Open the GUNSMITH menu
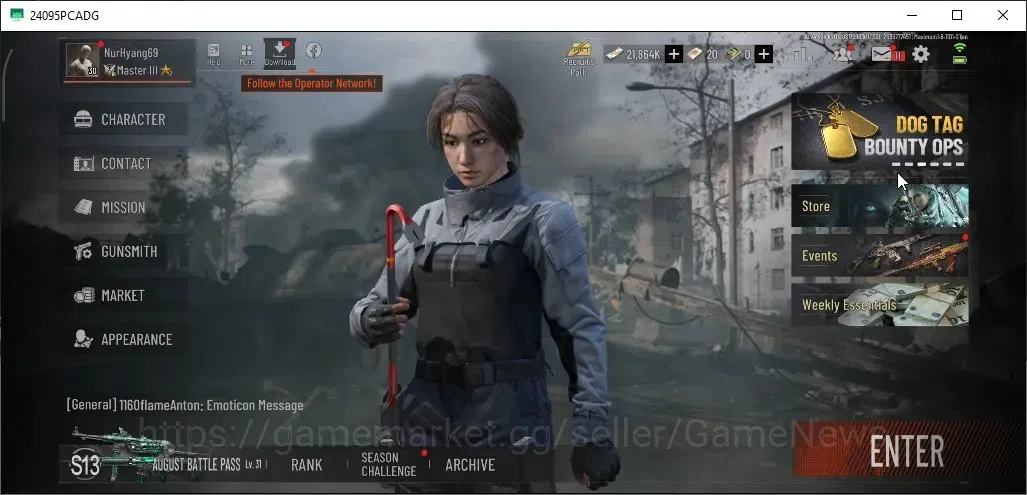 click(124, 251)
